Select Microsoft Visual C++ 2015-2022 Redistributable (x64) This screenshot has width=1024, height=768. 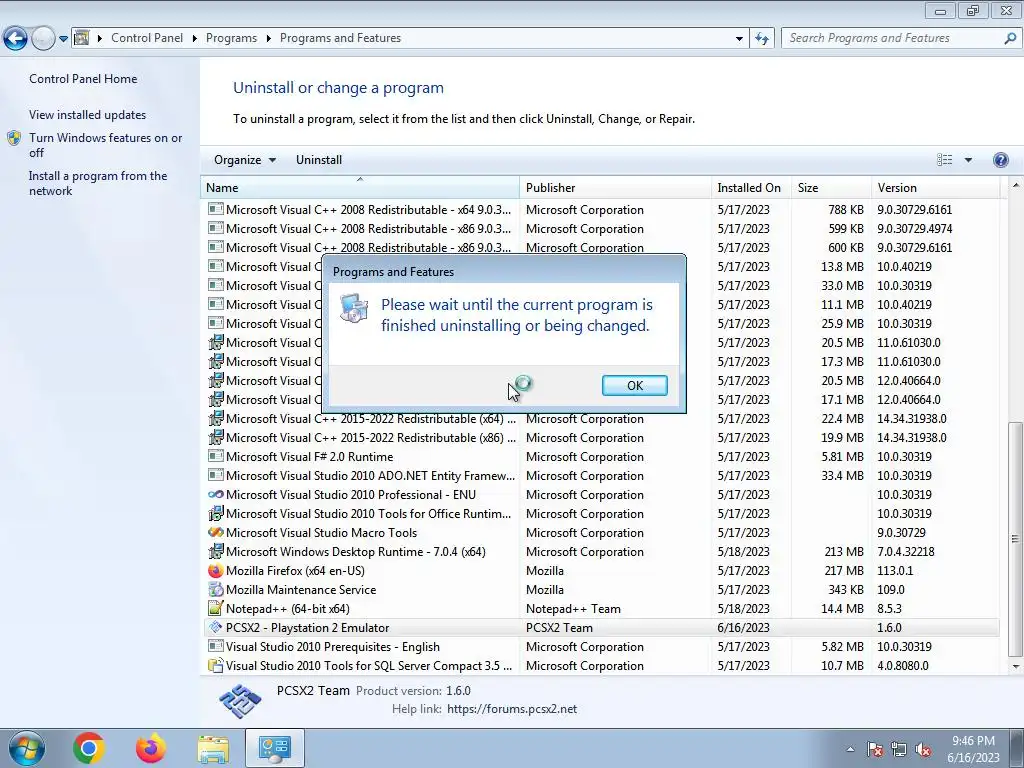[x=601, y=419]
